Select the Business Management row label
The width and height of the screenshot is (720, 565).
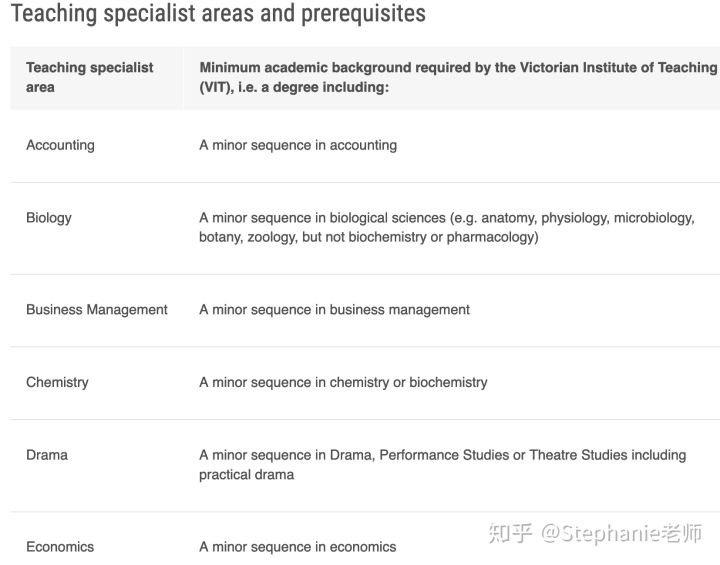97,310
